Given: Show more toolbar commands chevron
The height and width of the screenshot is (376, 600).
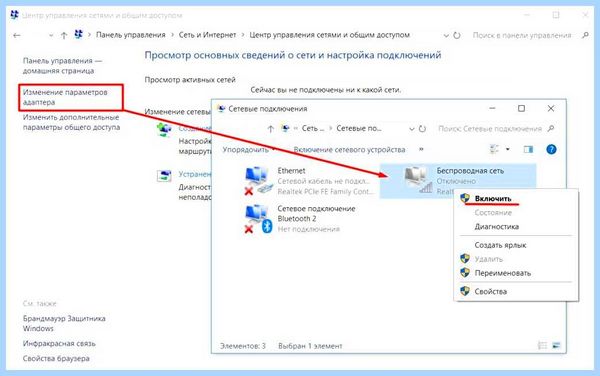Looking at the screenshot, I should coord(421,149).
